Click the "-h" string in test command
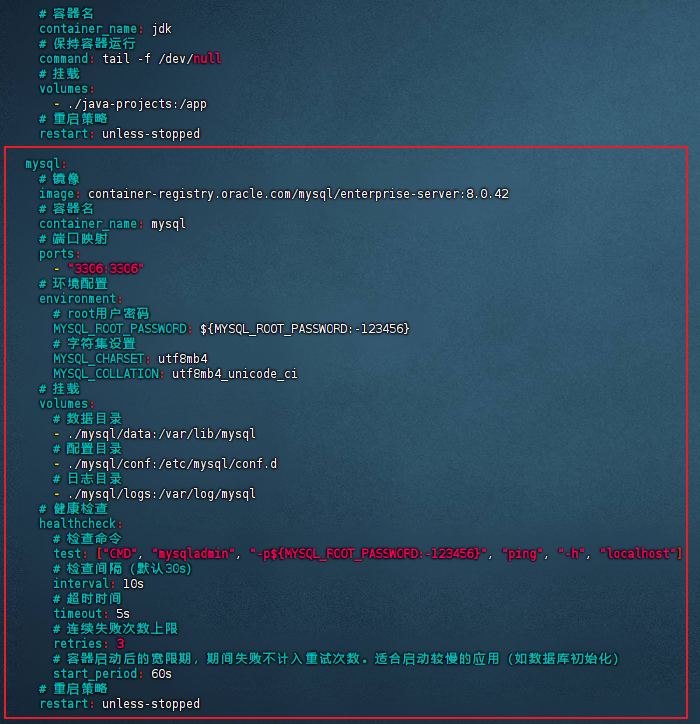The height and width of the screenshot is (724, 700). (571, 554)
